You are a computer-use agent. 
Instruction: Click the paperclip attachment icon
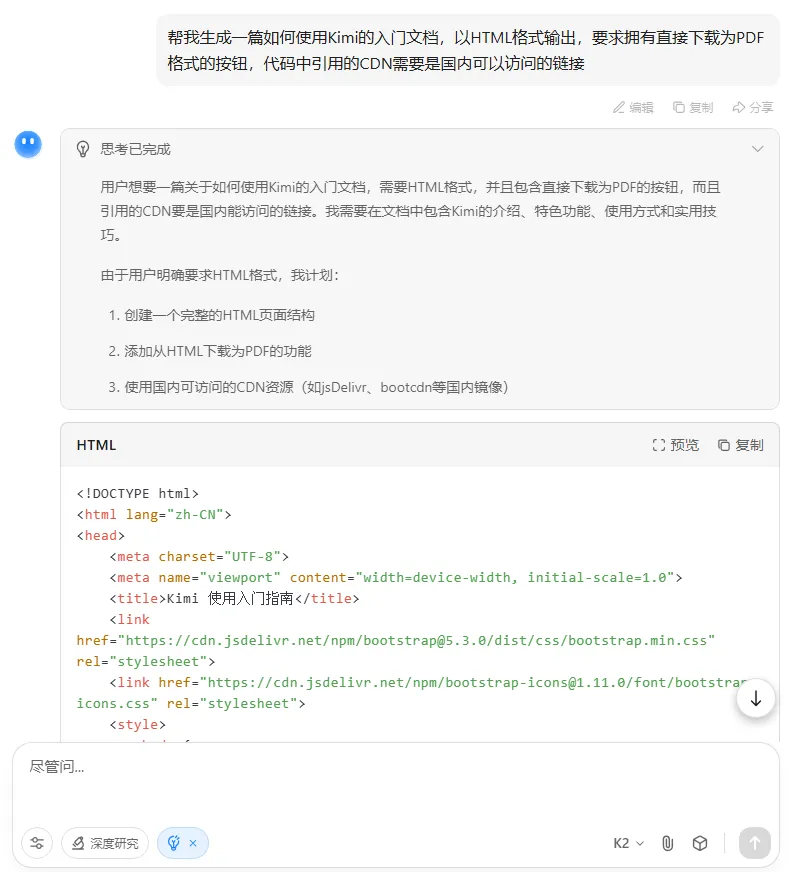668,843
